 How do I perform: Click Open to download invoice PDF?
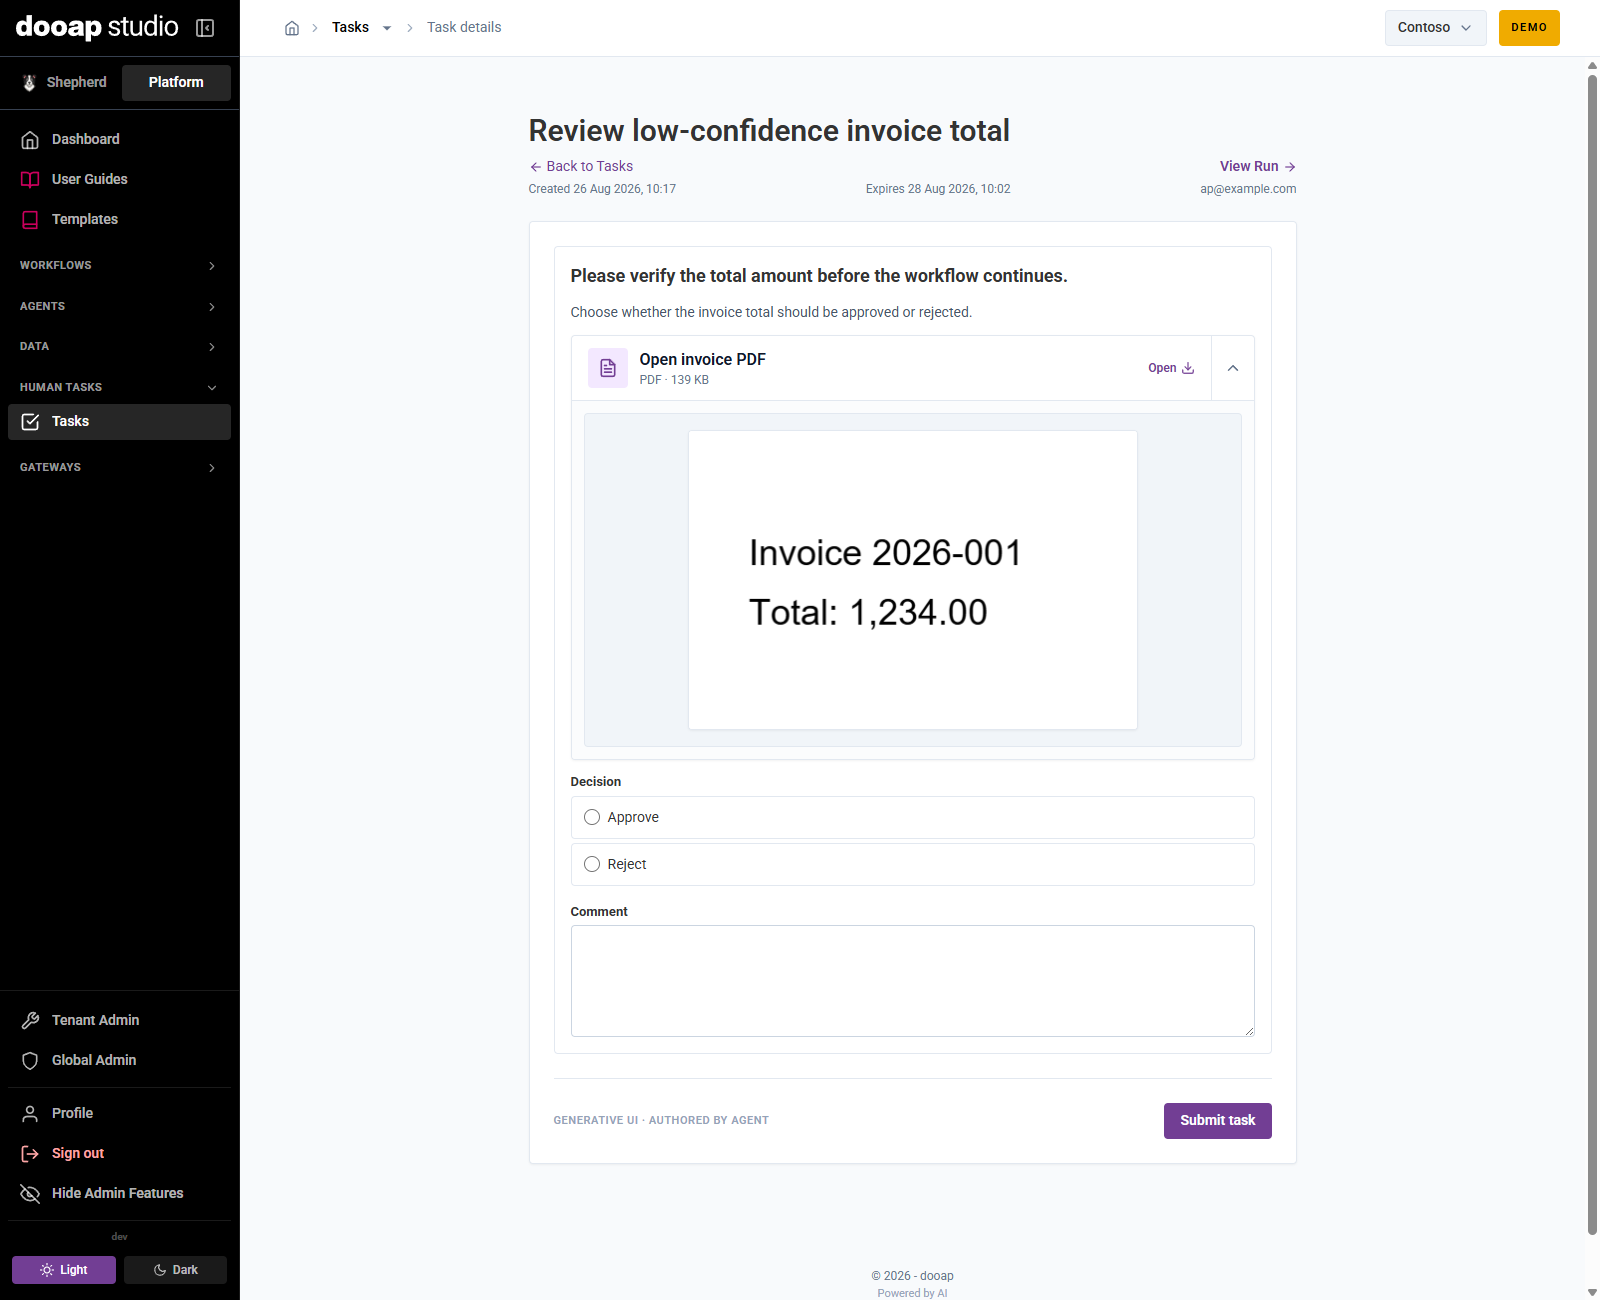(1171, 368)
